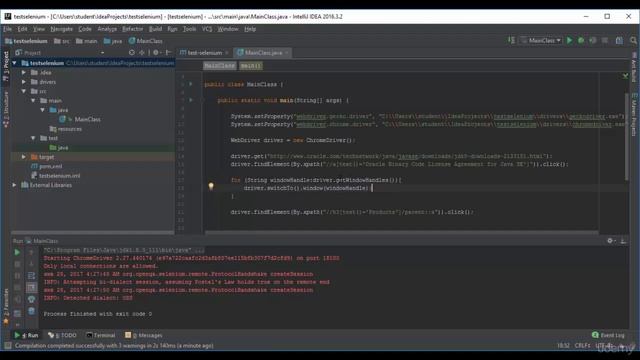This screenshot has width=640, height=360.
Task: Toggle tool window buttons at bottom-left corner
Action: pos(7,346)
